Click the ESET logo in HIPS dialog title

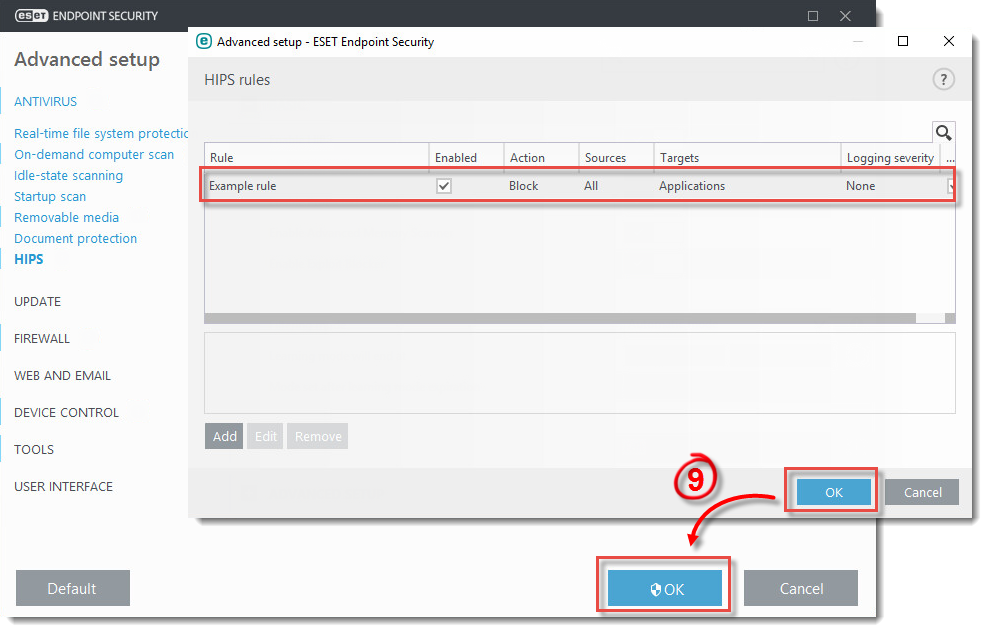204,42
